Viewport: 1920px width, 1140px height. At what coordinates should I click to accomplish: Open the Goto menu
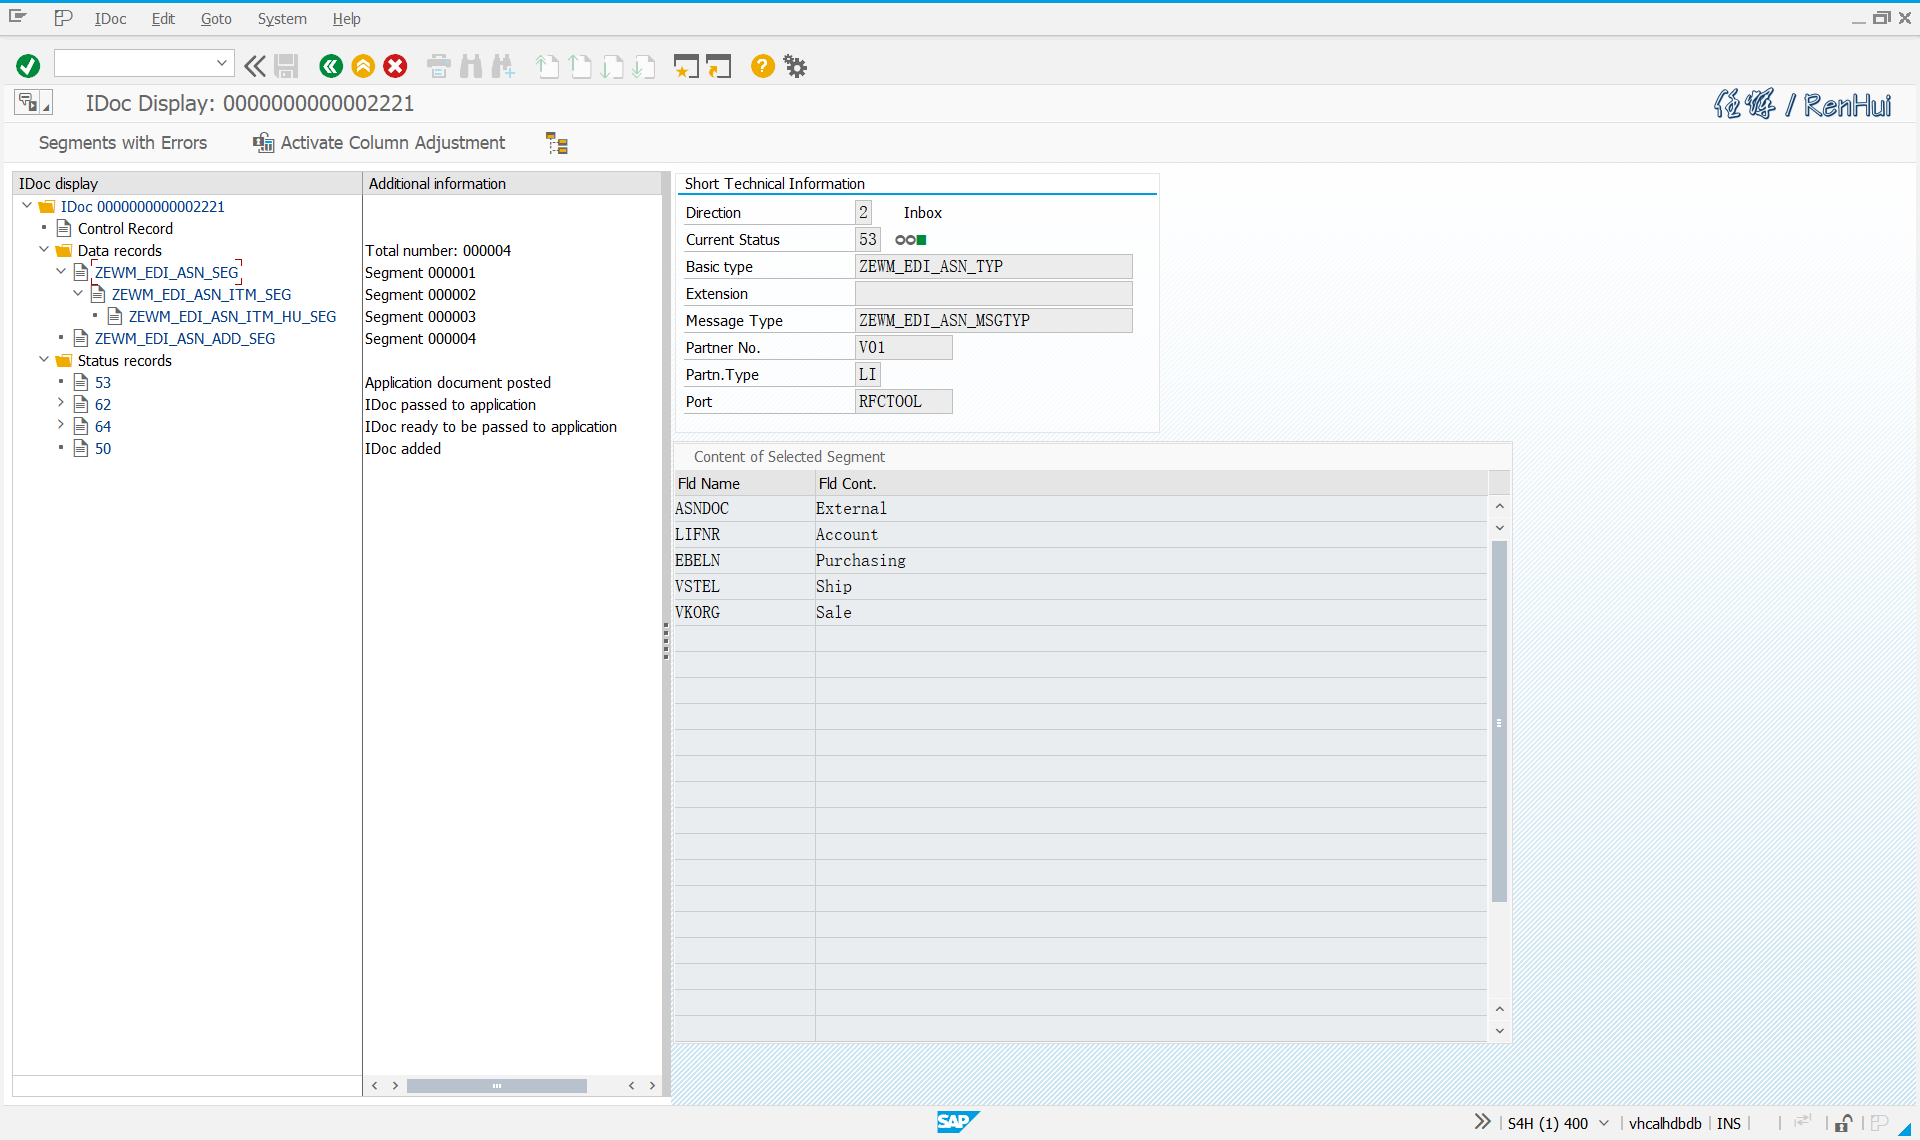215,18
